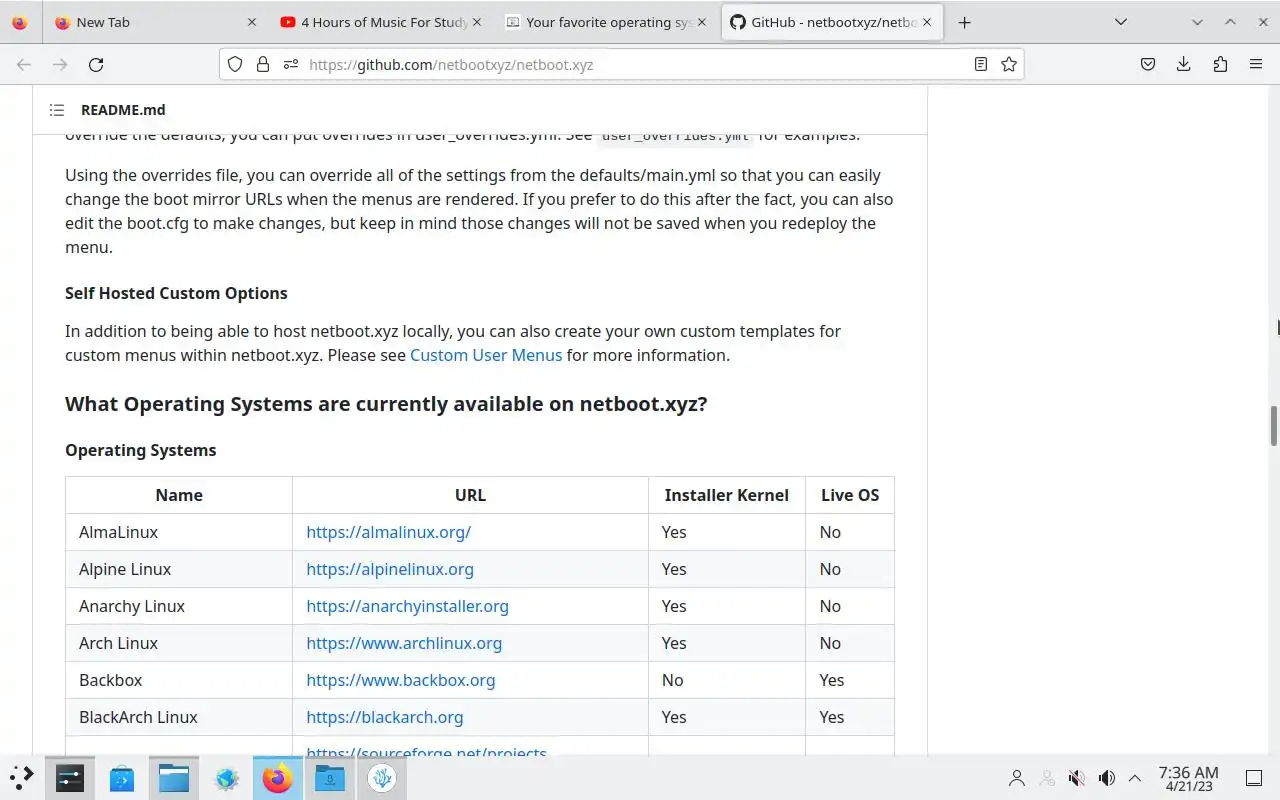Click the show desktop button in taskbar
The width and height of the screenshot is (1280, 800).
tap(1254, 778)
